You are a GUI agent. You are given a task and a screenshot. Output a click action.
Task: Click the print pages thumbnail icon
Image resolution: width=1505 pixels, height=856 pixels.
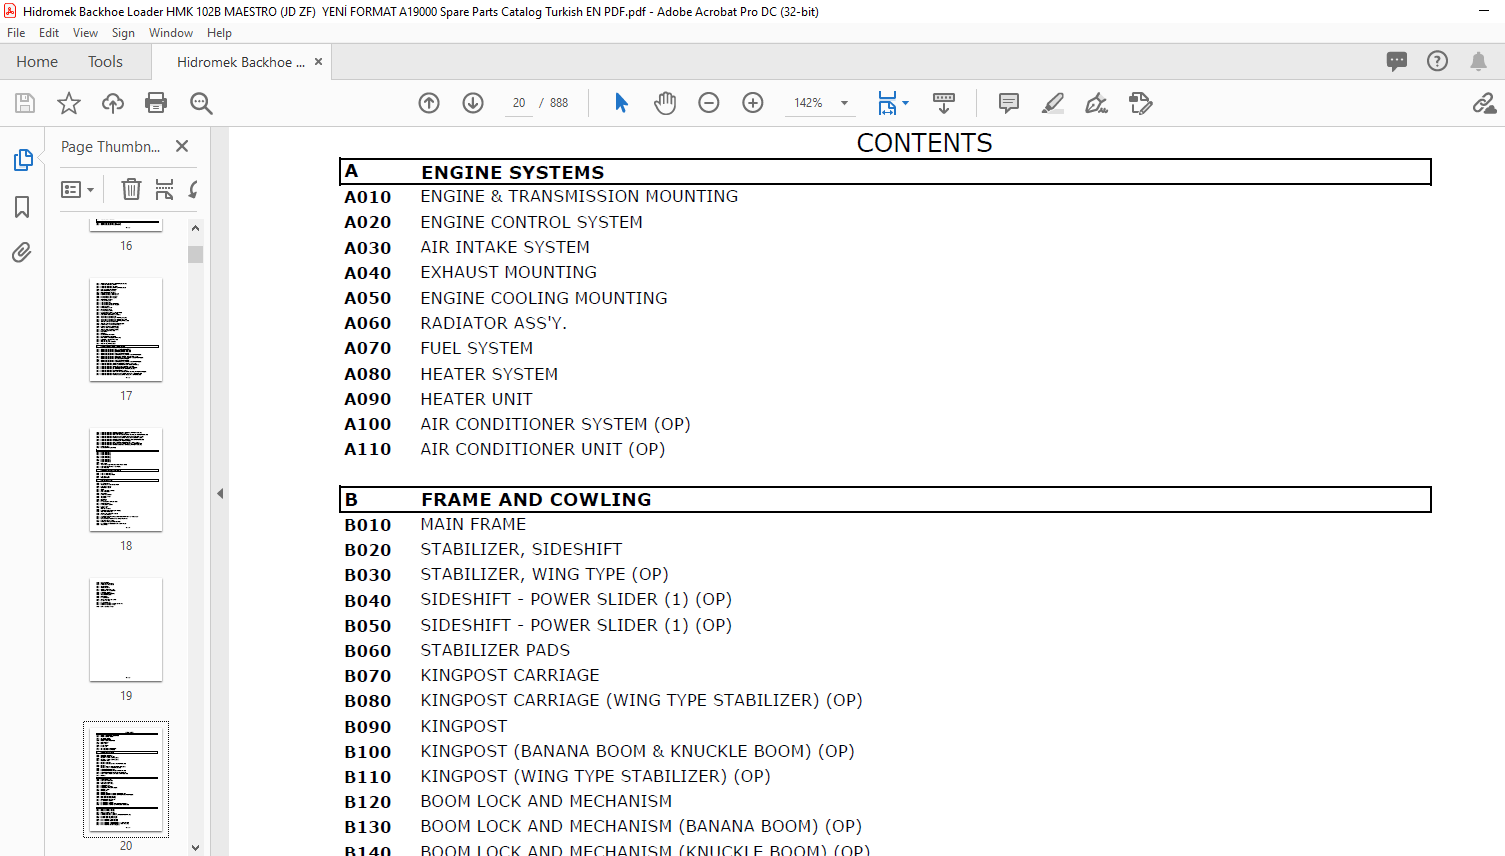click(164, 189)
